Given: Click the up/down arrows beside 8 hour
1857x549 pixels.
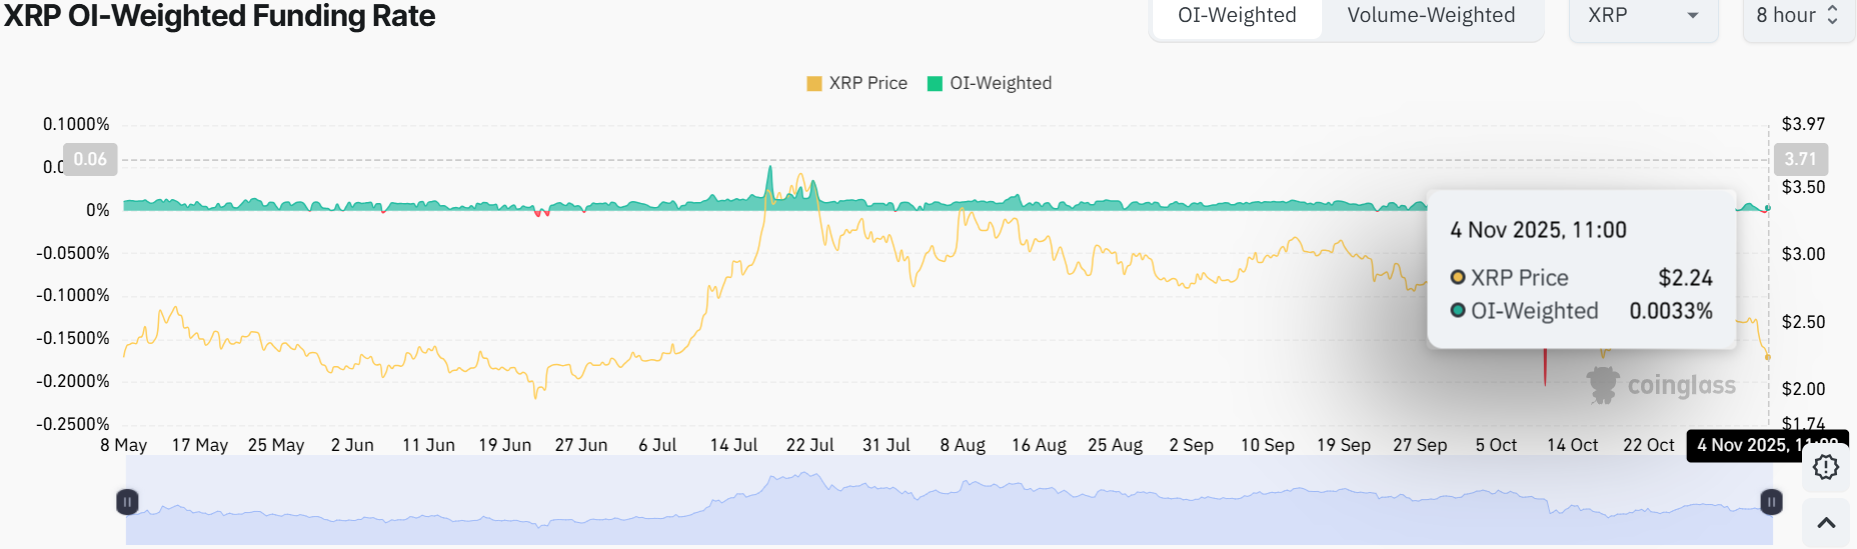Looking at the screenshot, I should tap(1833, 16).
